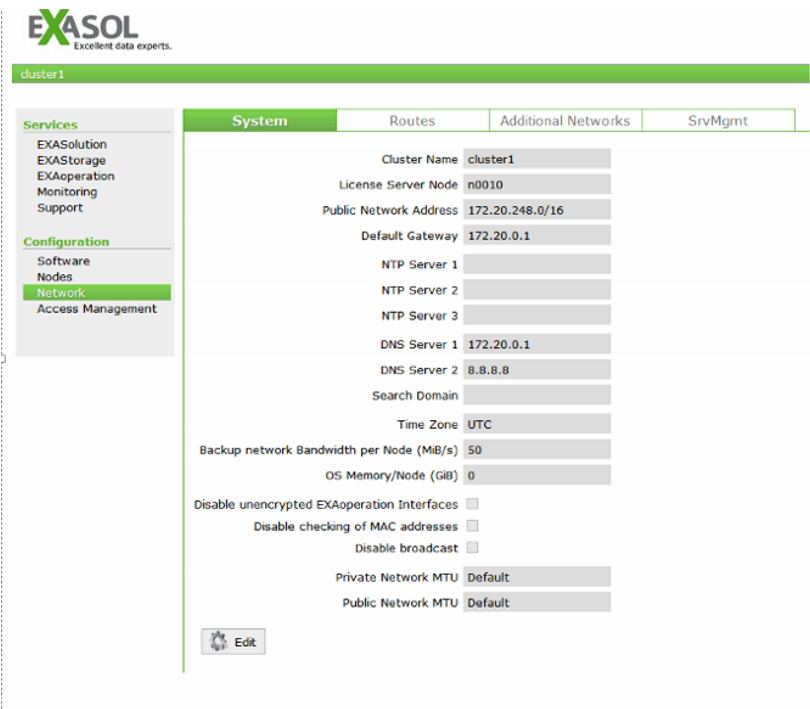Image resolution: width=810 pixels, height=709 pixels.
Task: Click the DNS Server 1 field
Action: coord(537,344)
